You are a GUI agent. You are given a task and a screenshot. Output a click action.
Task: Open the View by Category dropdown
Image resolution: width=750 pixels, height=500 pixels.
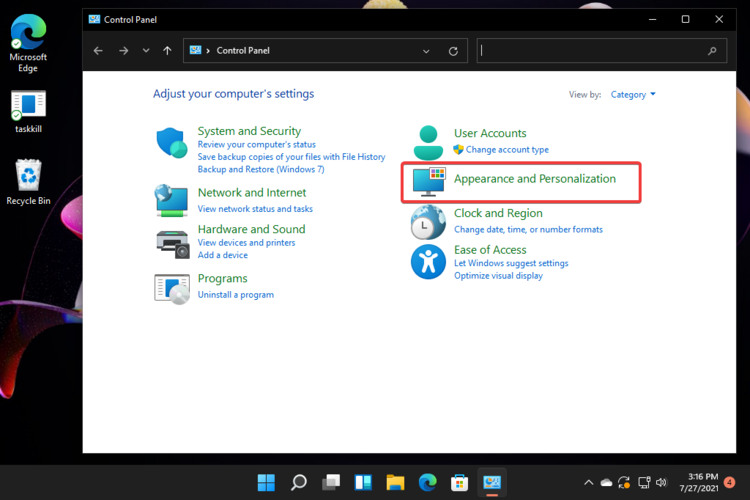coord(633,95)
